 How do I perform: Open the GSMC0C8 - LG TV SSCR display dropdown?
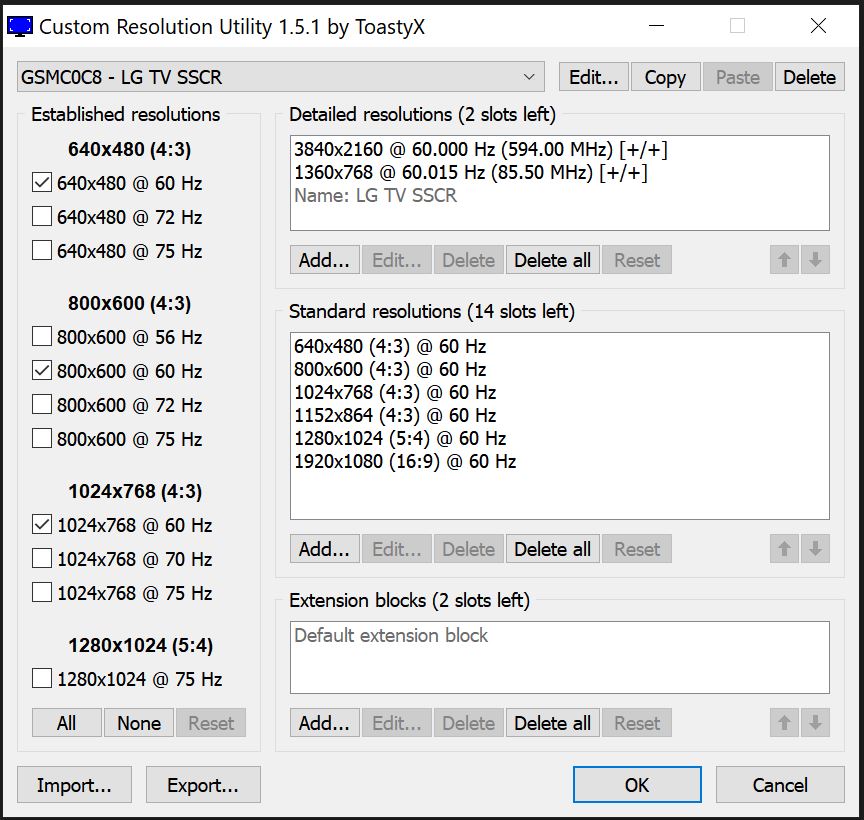(280, 77)
